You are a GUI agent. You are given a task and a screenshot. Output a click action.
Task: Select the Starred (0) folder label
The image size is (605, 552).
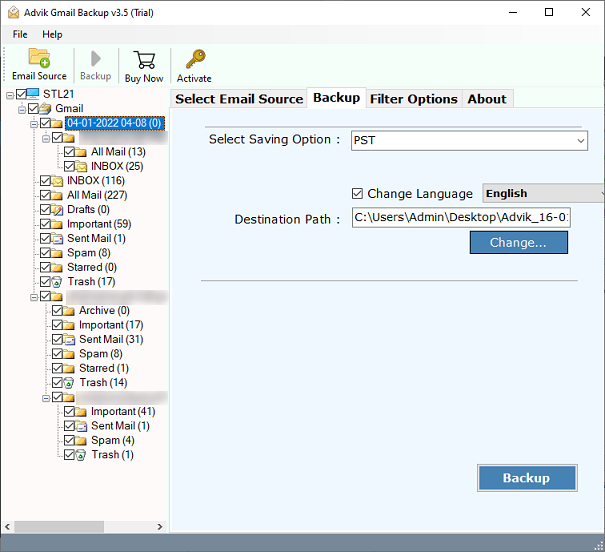[x=92, y=267]
